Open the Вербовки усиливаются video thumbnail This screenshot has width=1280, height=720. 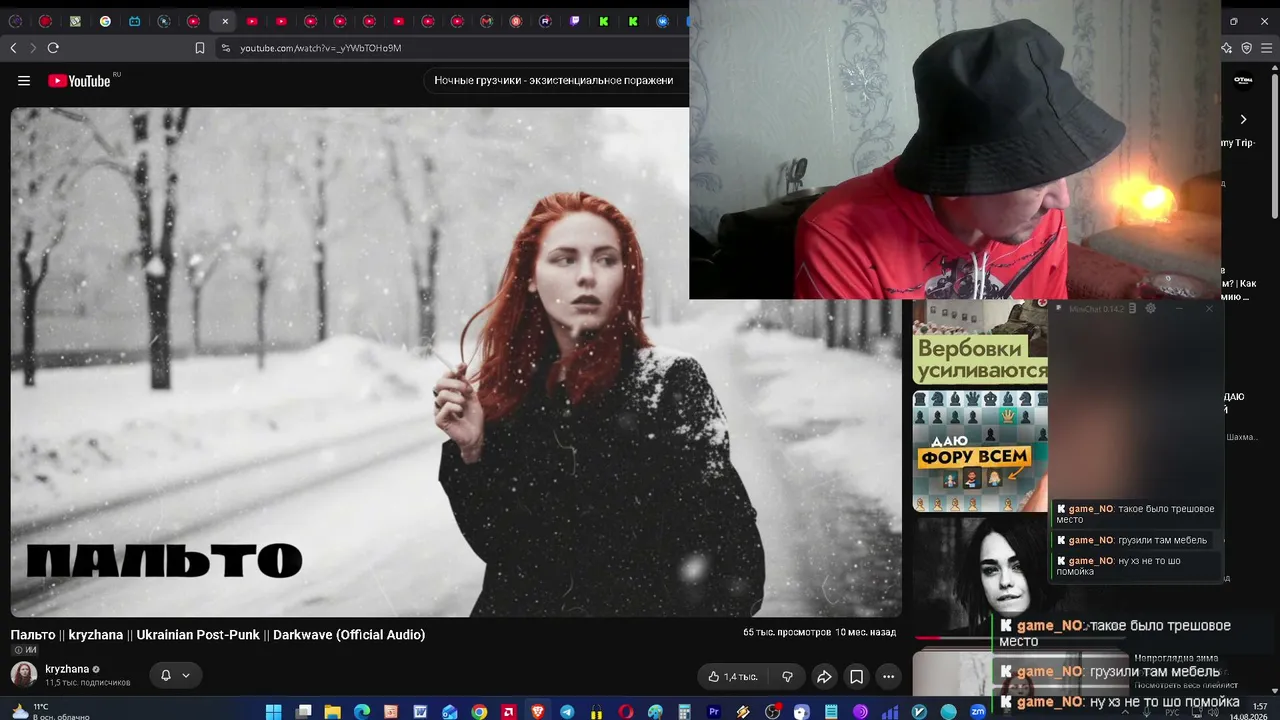click(980, 342)
